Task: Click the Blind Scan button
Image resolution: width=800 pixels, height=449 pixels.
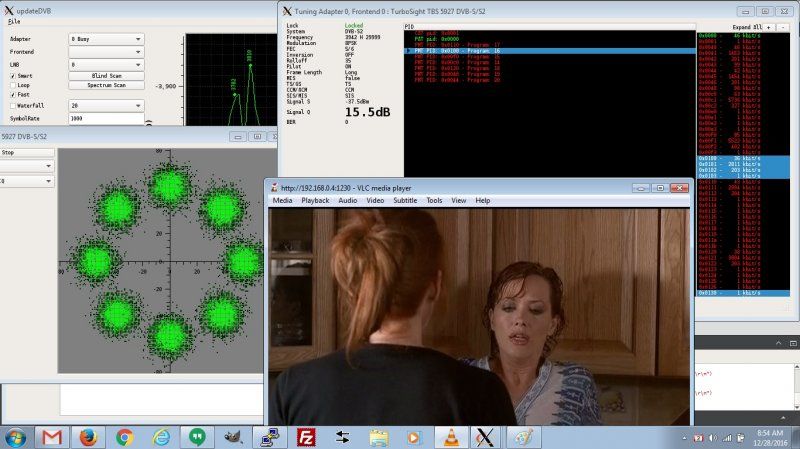Action: coord(106,76)
